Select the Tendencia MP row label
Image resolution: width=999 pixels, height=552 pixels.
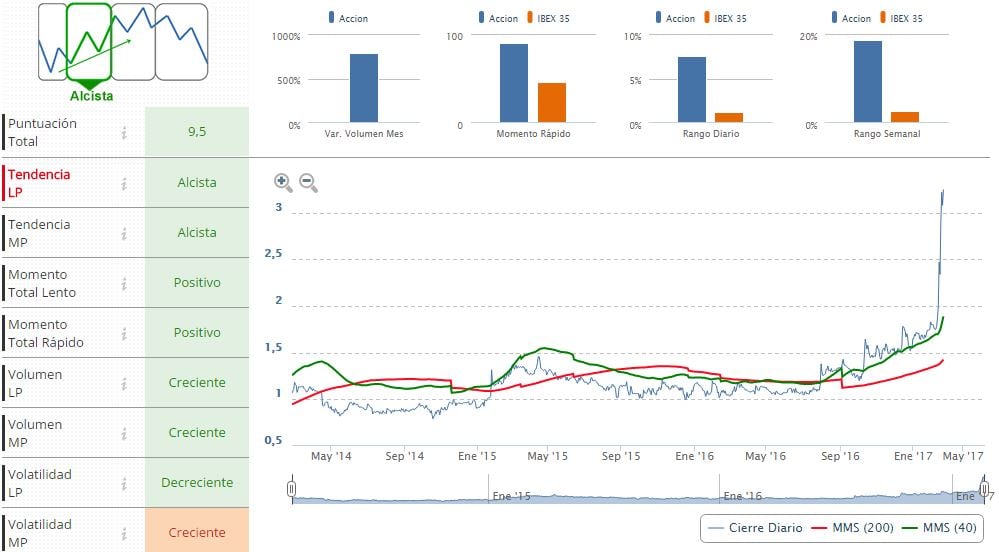click(39, 233)
